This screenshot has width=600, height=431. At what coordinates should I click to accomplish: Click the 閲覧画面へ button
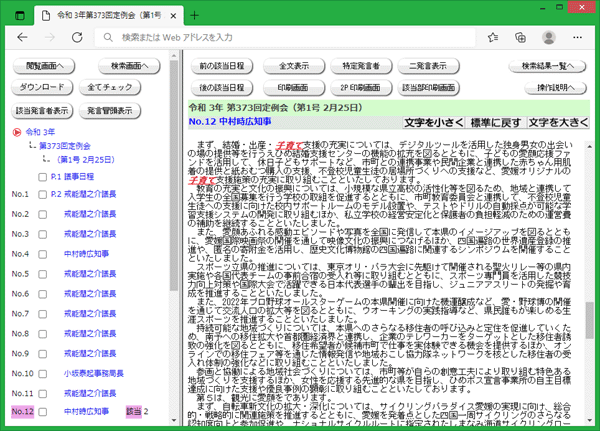44,66
